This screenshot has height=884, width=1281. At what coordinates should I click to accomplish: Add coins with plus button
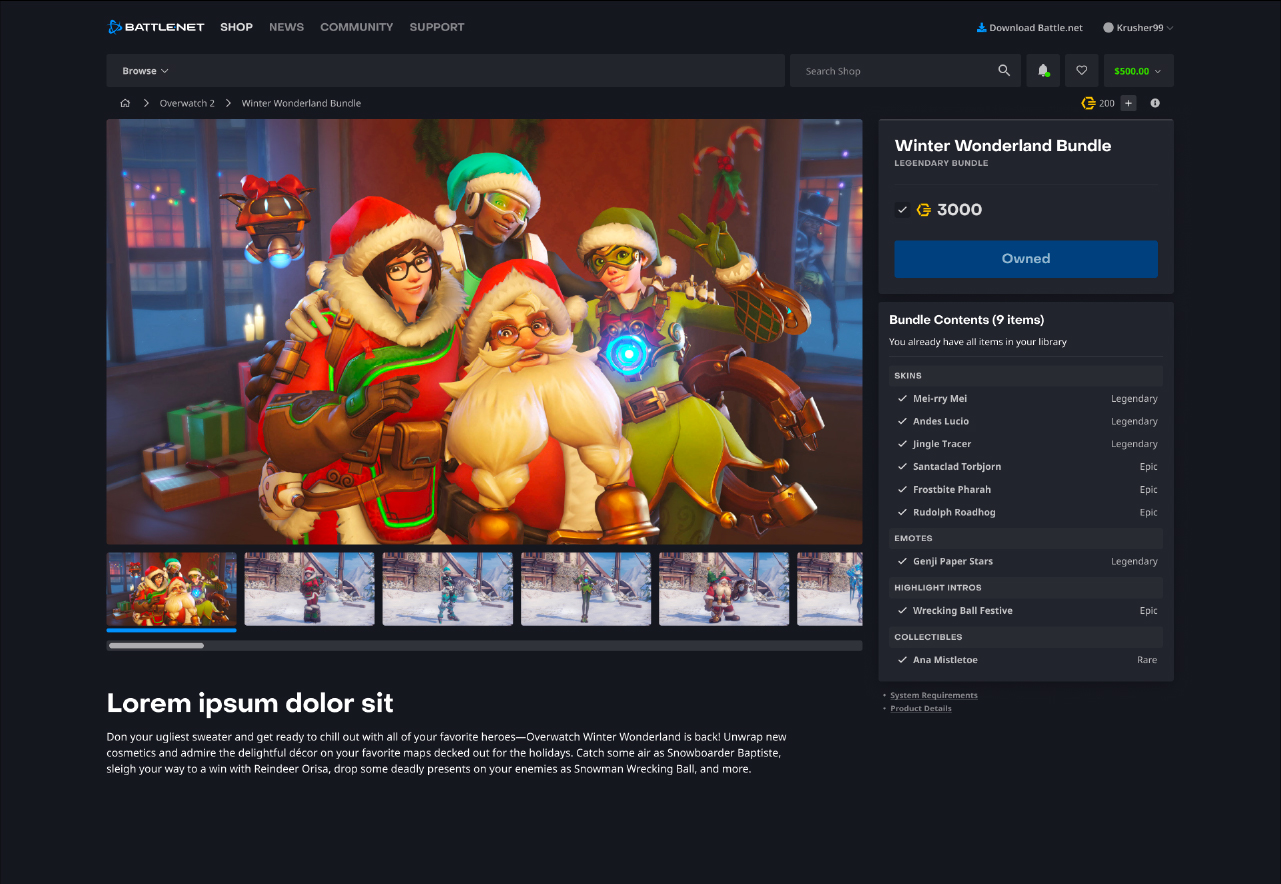1128,103
